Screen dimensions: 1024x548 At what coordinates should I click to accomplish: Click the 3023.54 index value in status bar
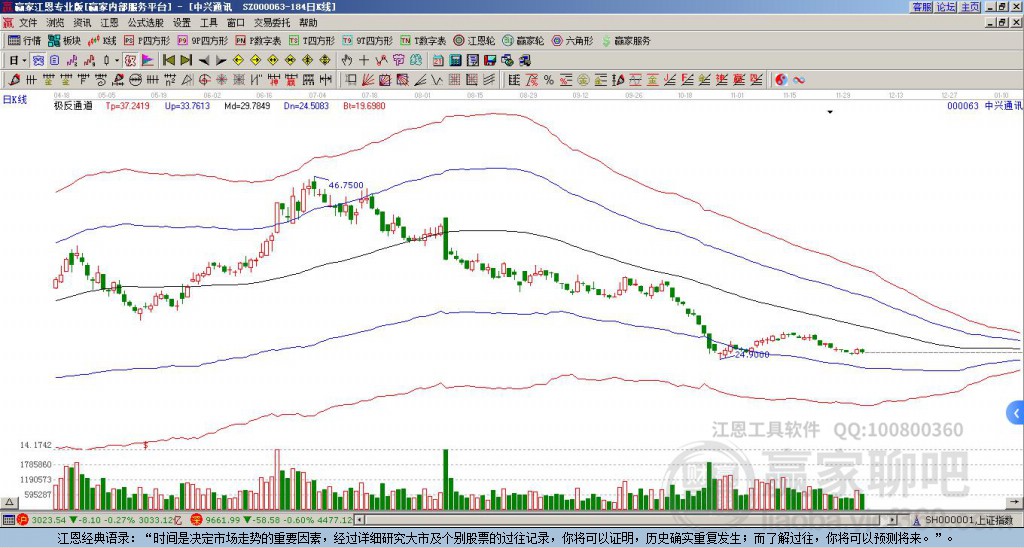click(49, 520)
